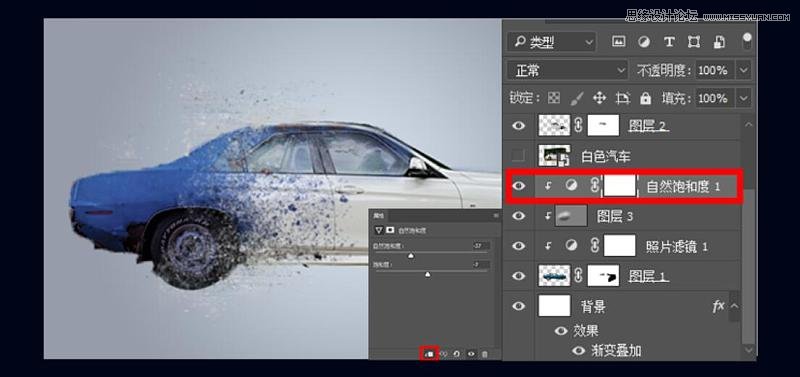
Task: Toggle visibility of 渐变叠加 effect
Action: [578, 351]
